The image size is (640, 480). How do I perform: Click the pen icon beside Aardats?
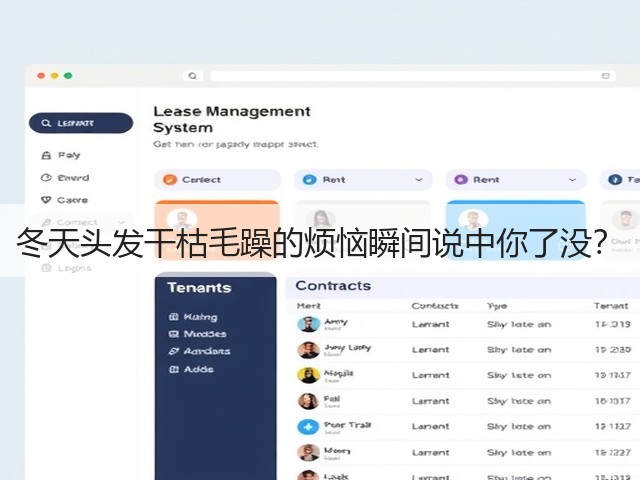(x=173, y=351)
